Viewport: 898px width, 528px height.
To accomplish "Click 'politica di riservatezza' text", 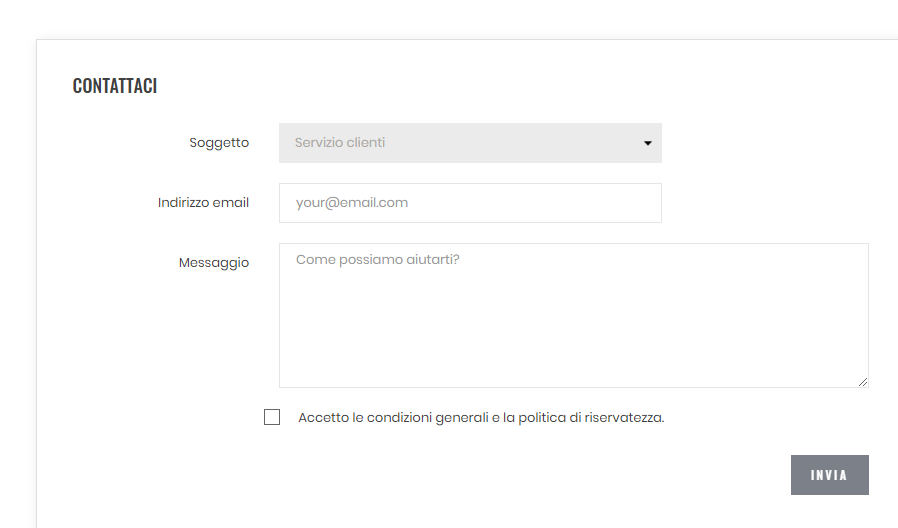I will point(590,418).
